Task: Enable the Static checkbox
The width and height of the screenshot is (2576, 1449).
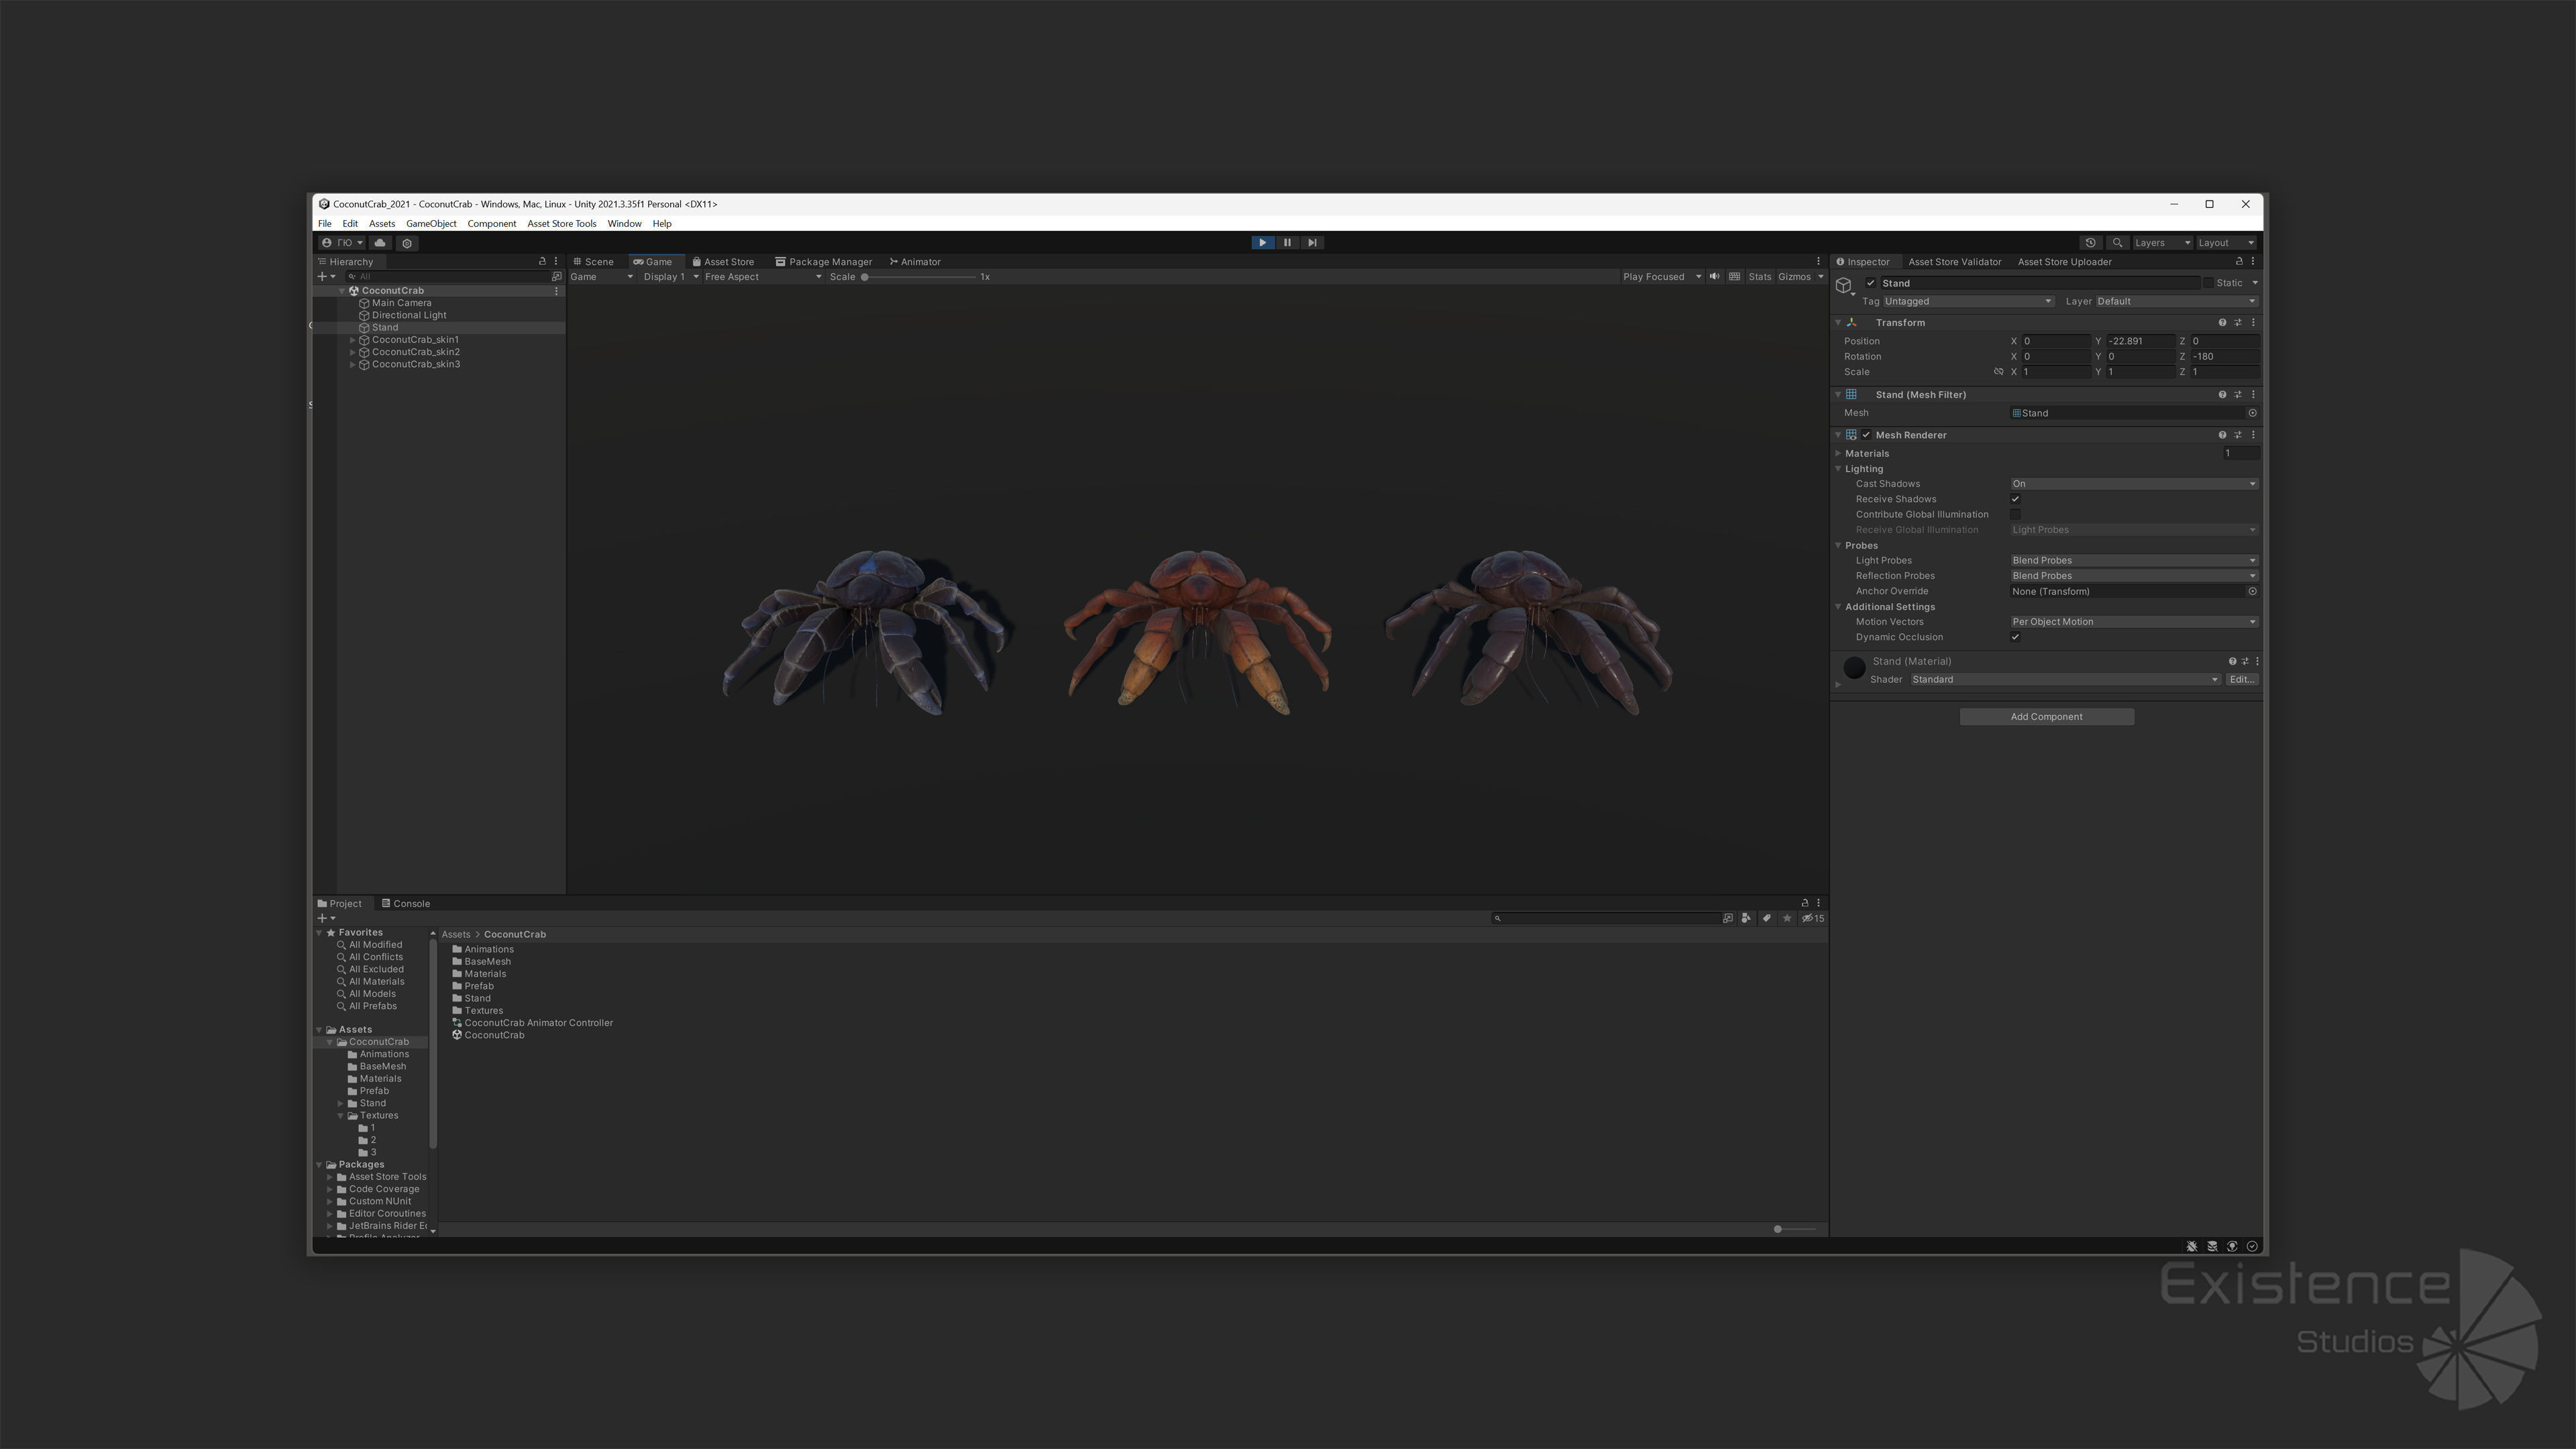Action: coord(2209,283)
